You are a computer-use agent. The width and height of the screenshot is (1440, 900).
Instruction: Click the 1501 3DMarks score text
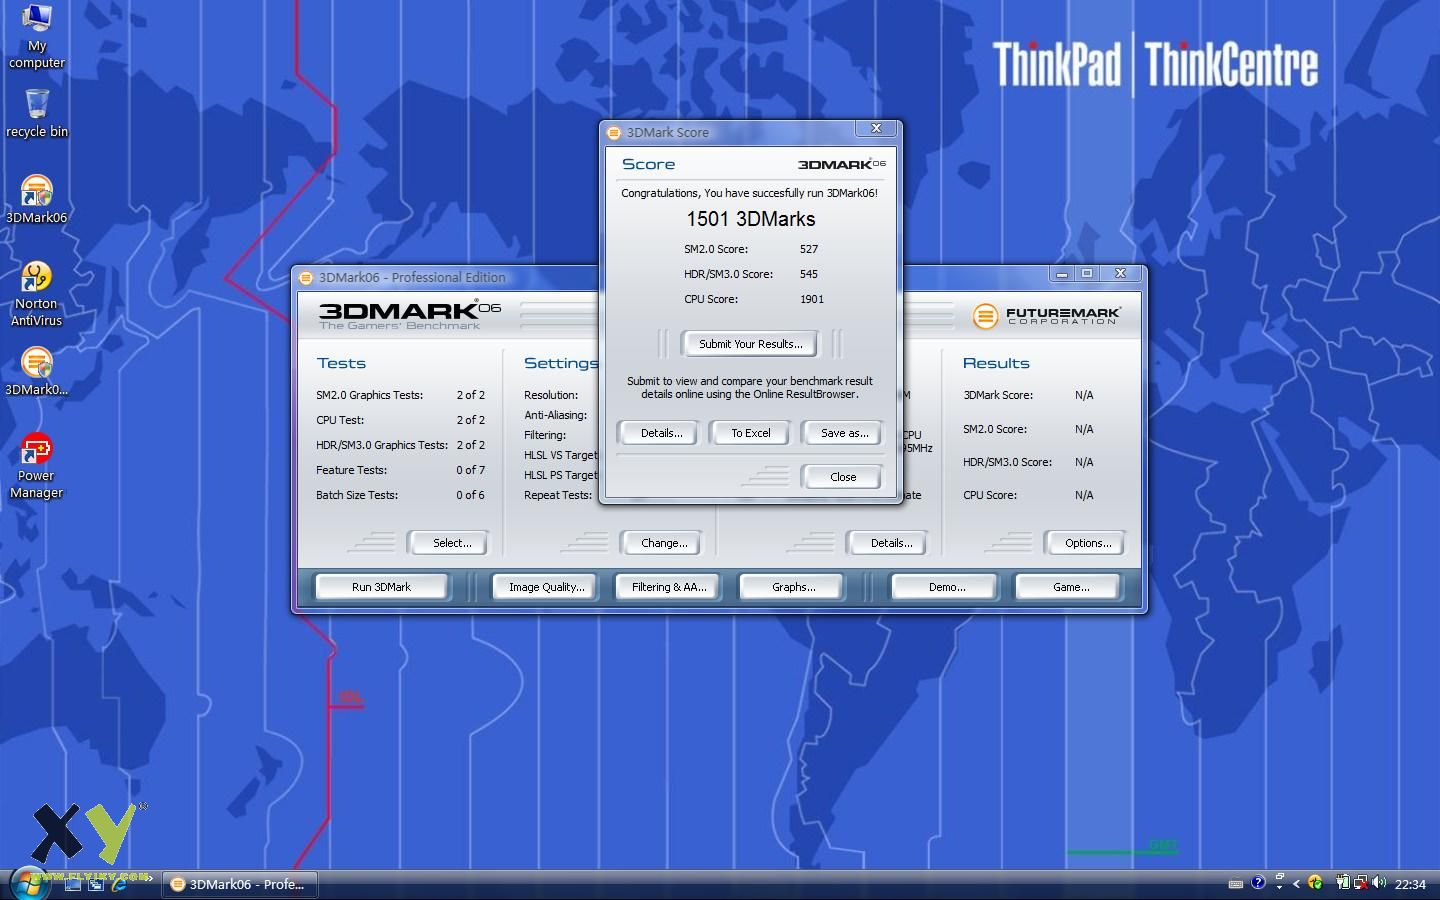pos(750,219)
